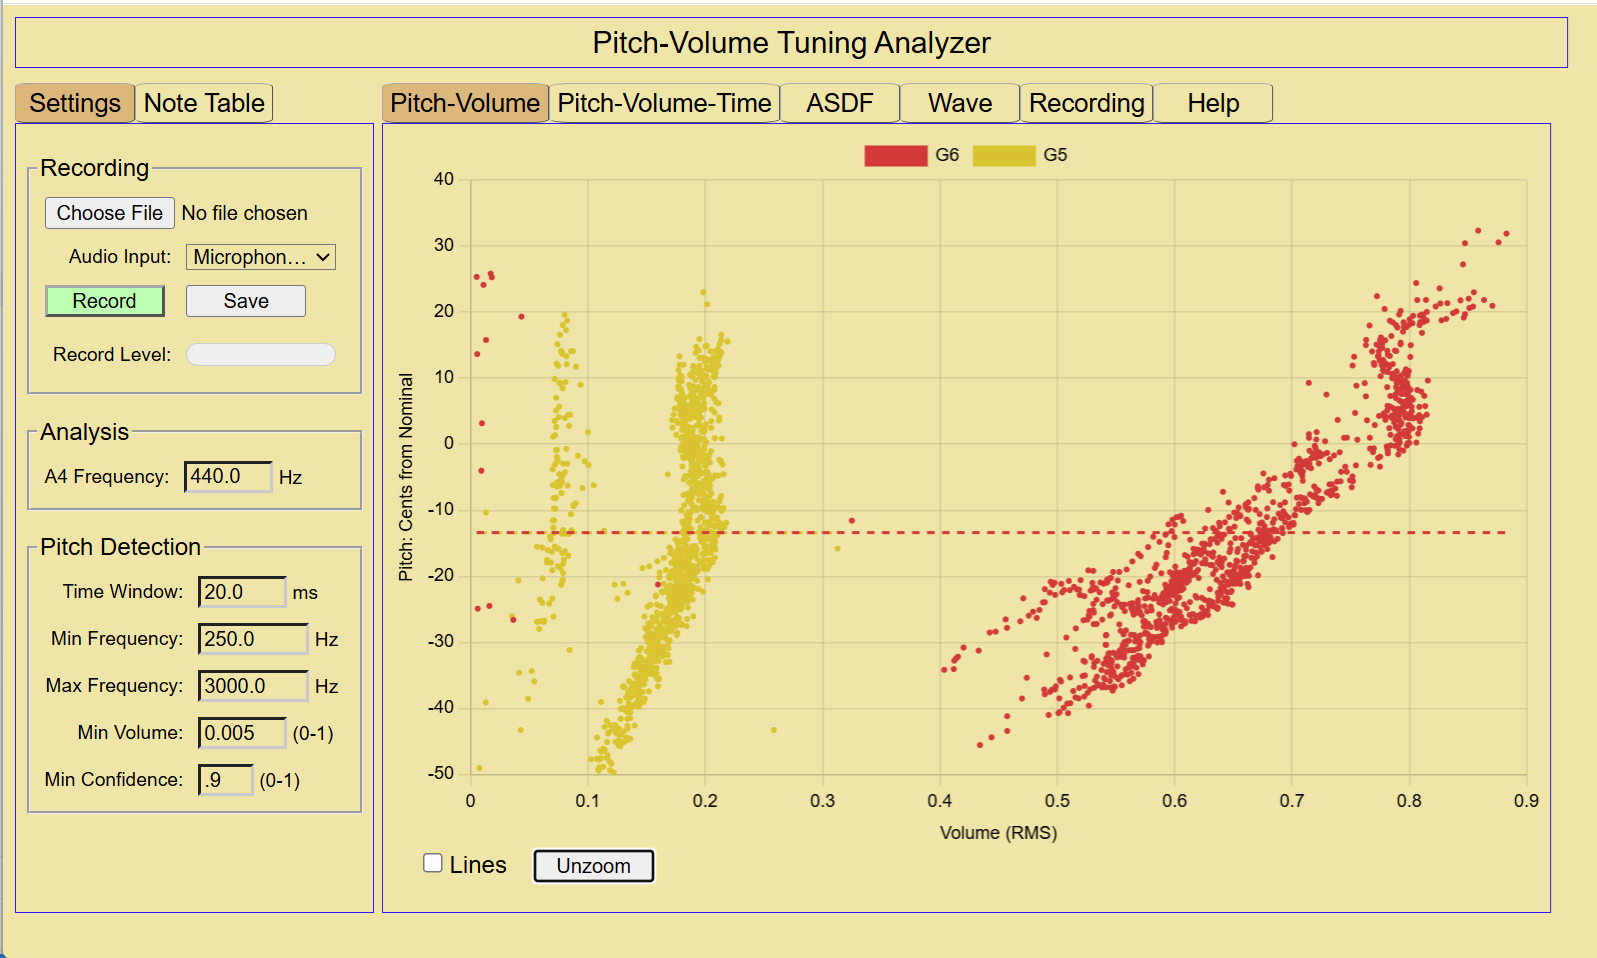Edit the Time Window value field

[x=242, y=592]
